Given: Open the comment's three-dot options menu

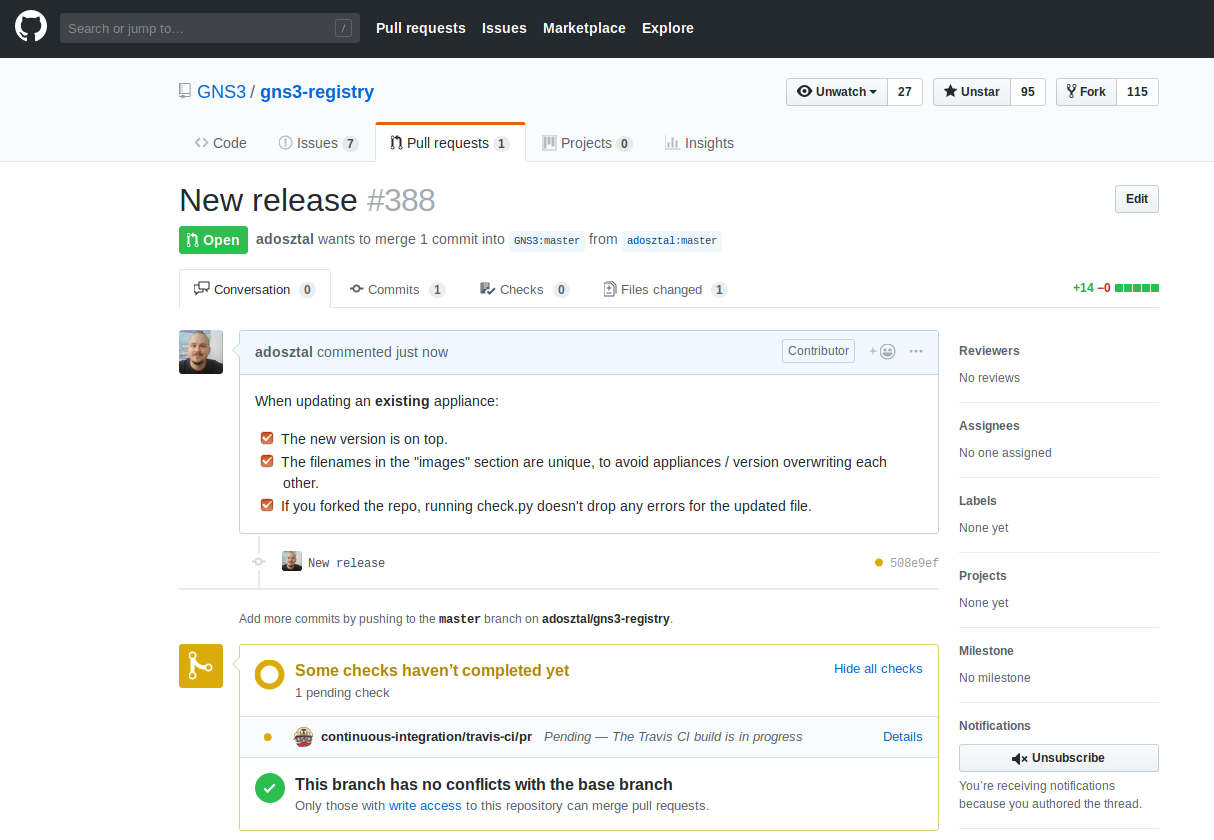Looking at the screenshot, I should pos(916,351).
